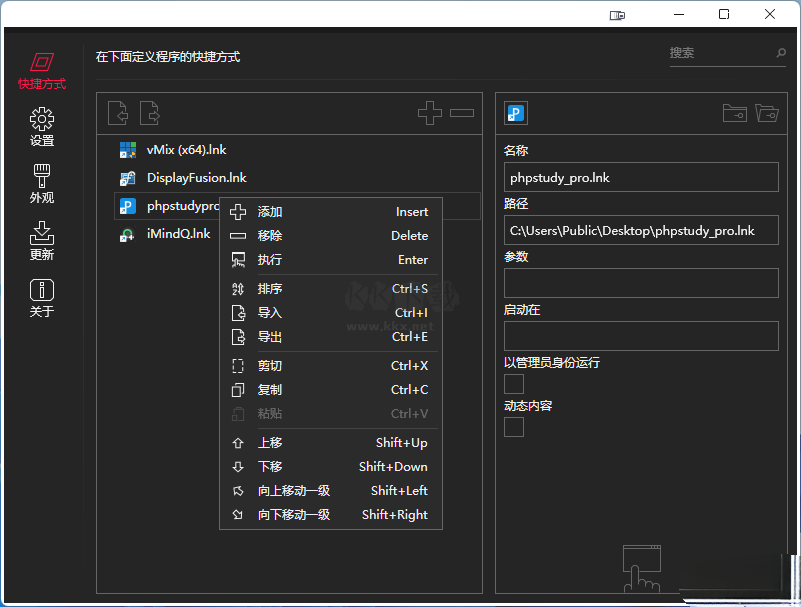The width and height of the screenshot is (801, 607).
Task: Click the DisplayFusion icon in the list
Action: 127,178
